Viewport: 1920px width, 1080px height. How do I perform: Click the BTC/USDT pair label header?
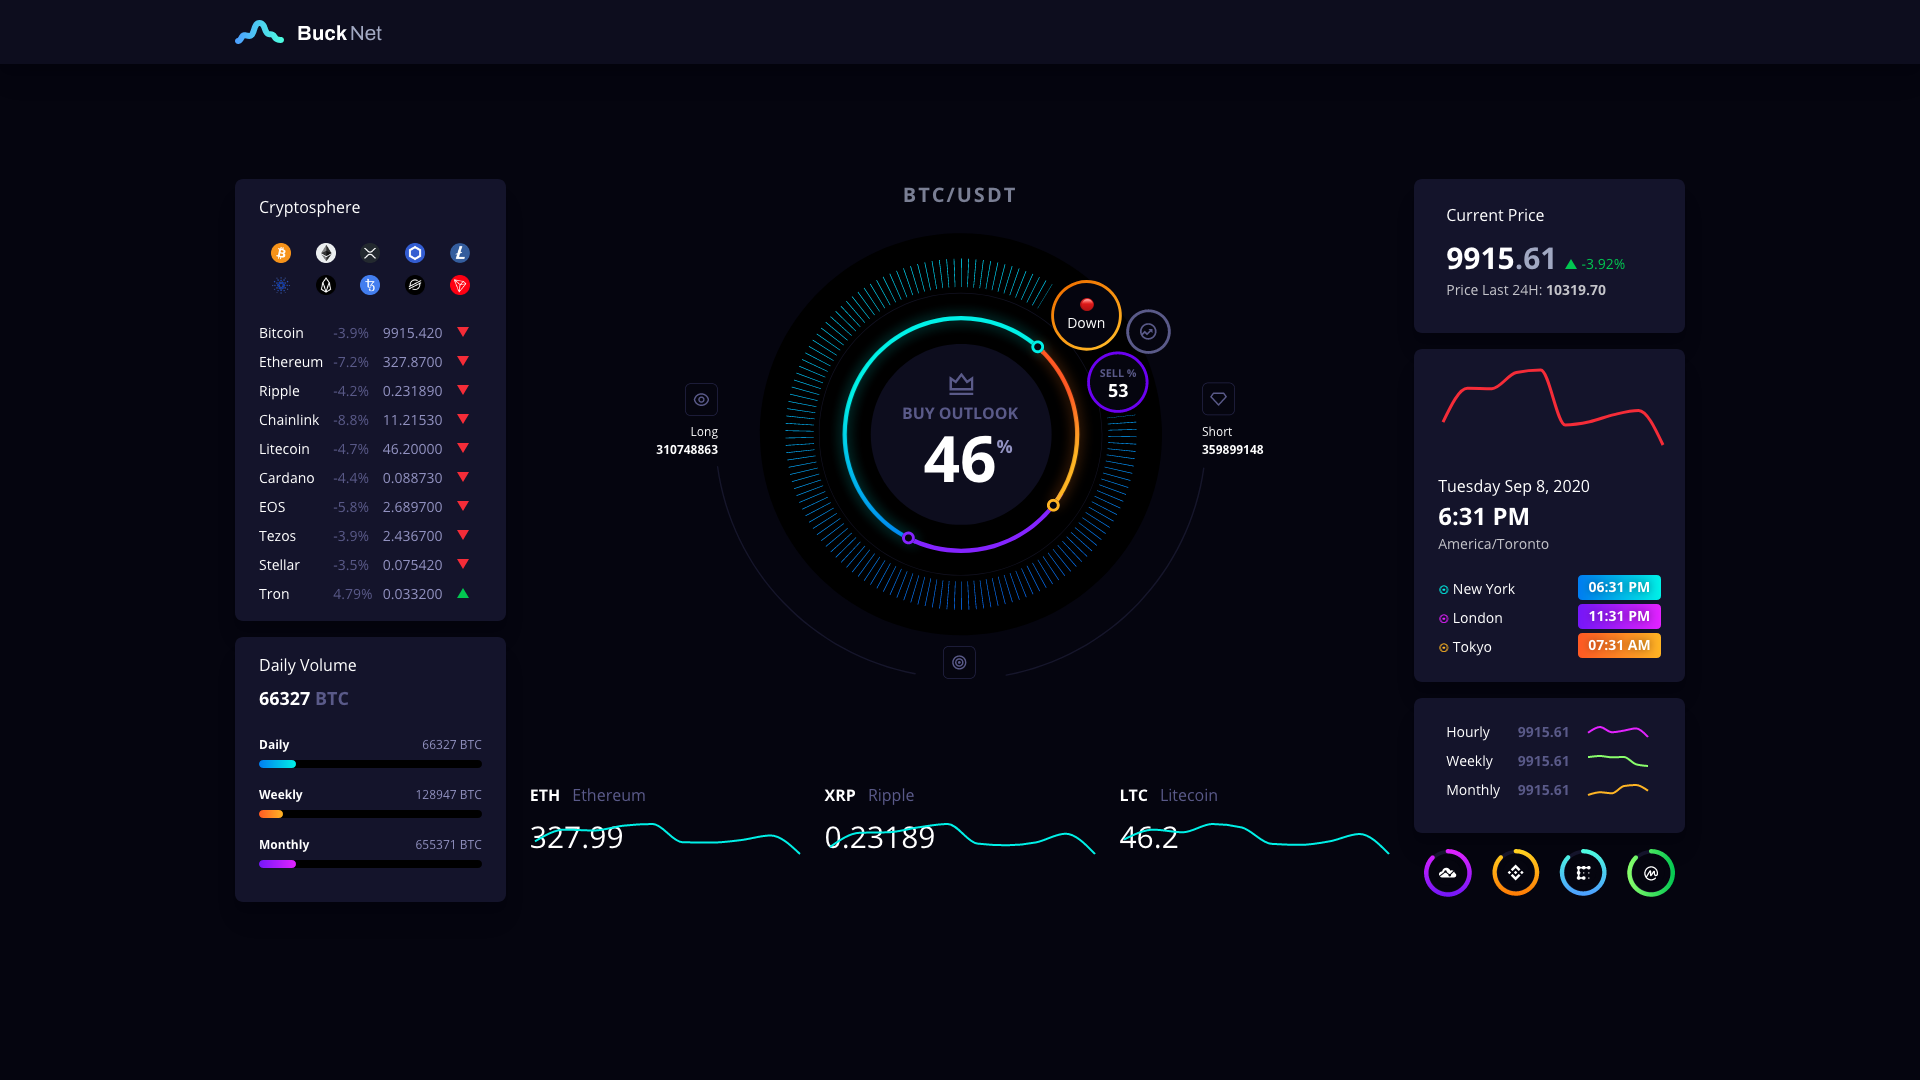(959, 194)
